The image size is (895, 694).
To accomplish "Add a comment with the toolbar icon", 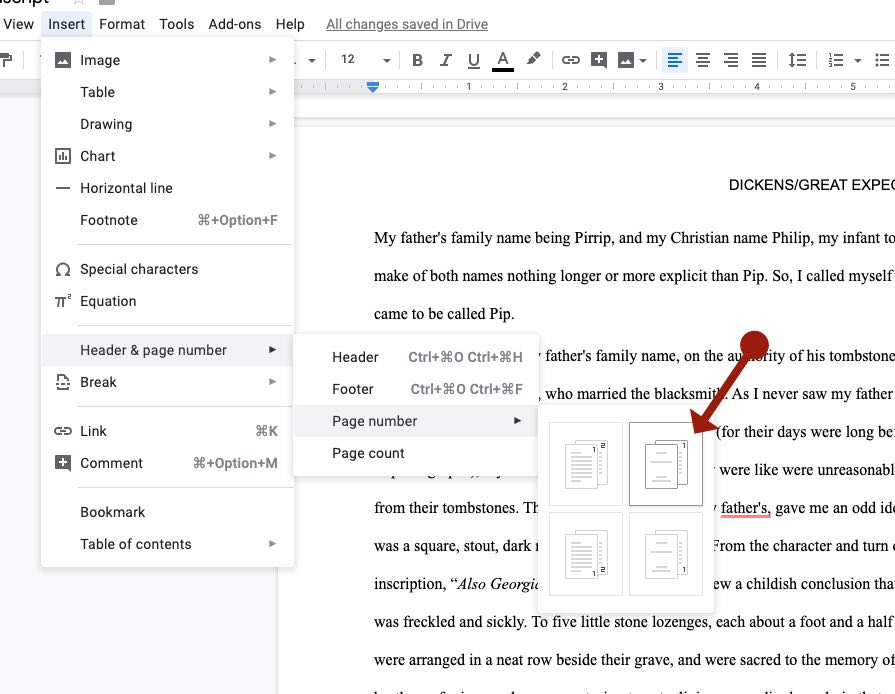I will click(x=598, y=59).
